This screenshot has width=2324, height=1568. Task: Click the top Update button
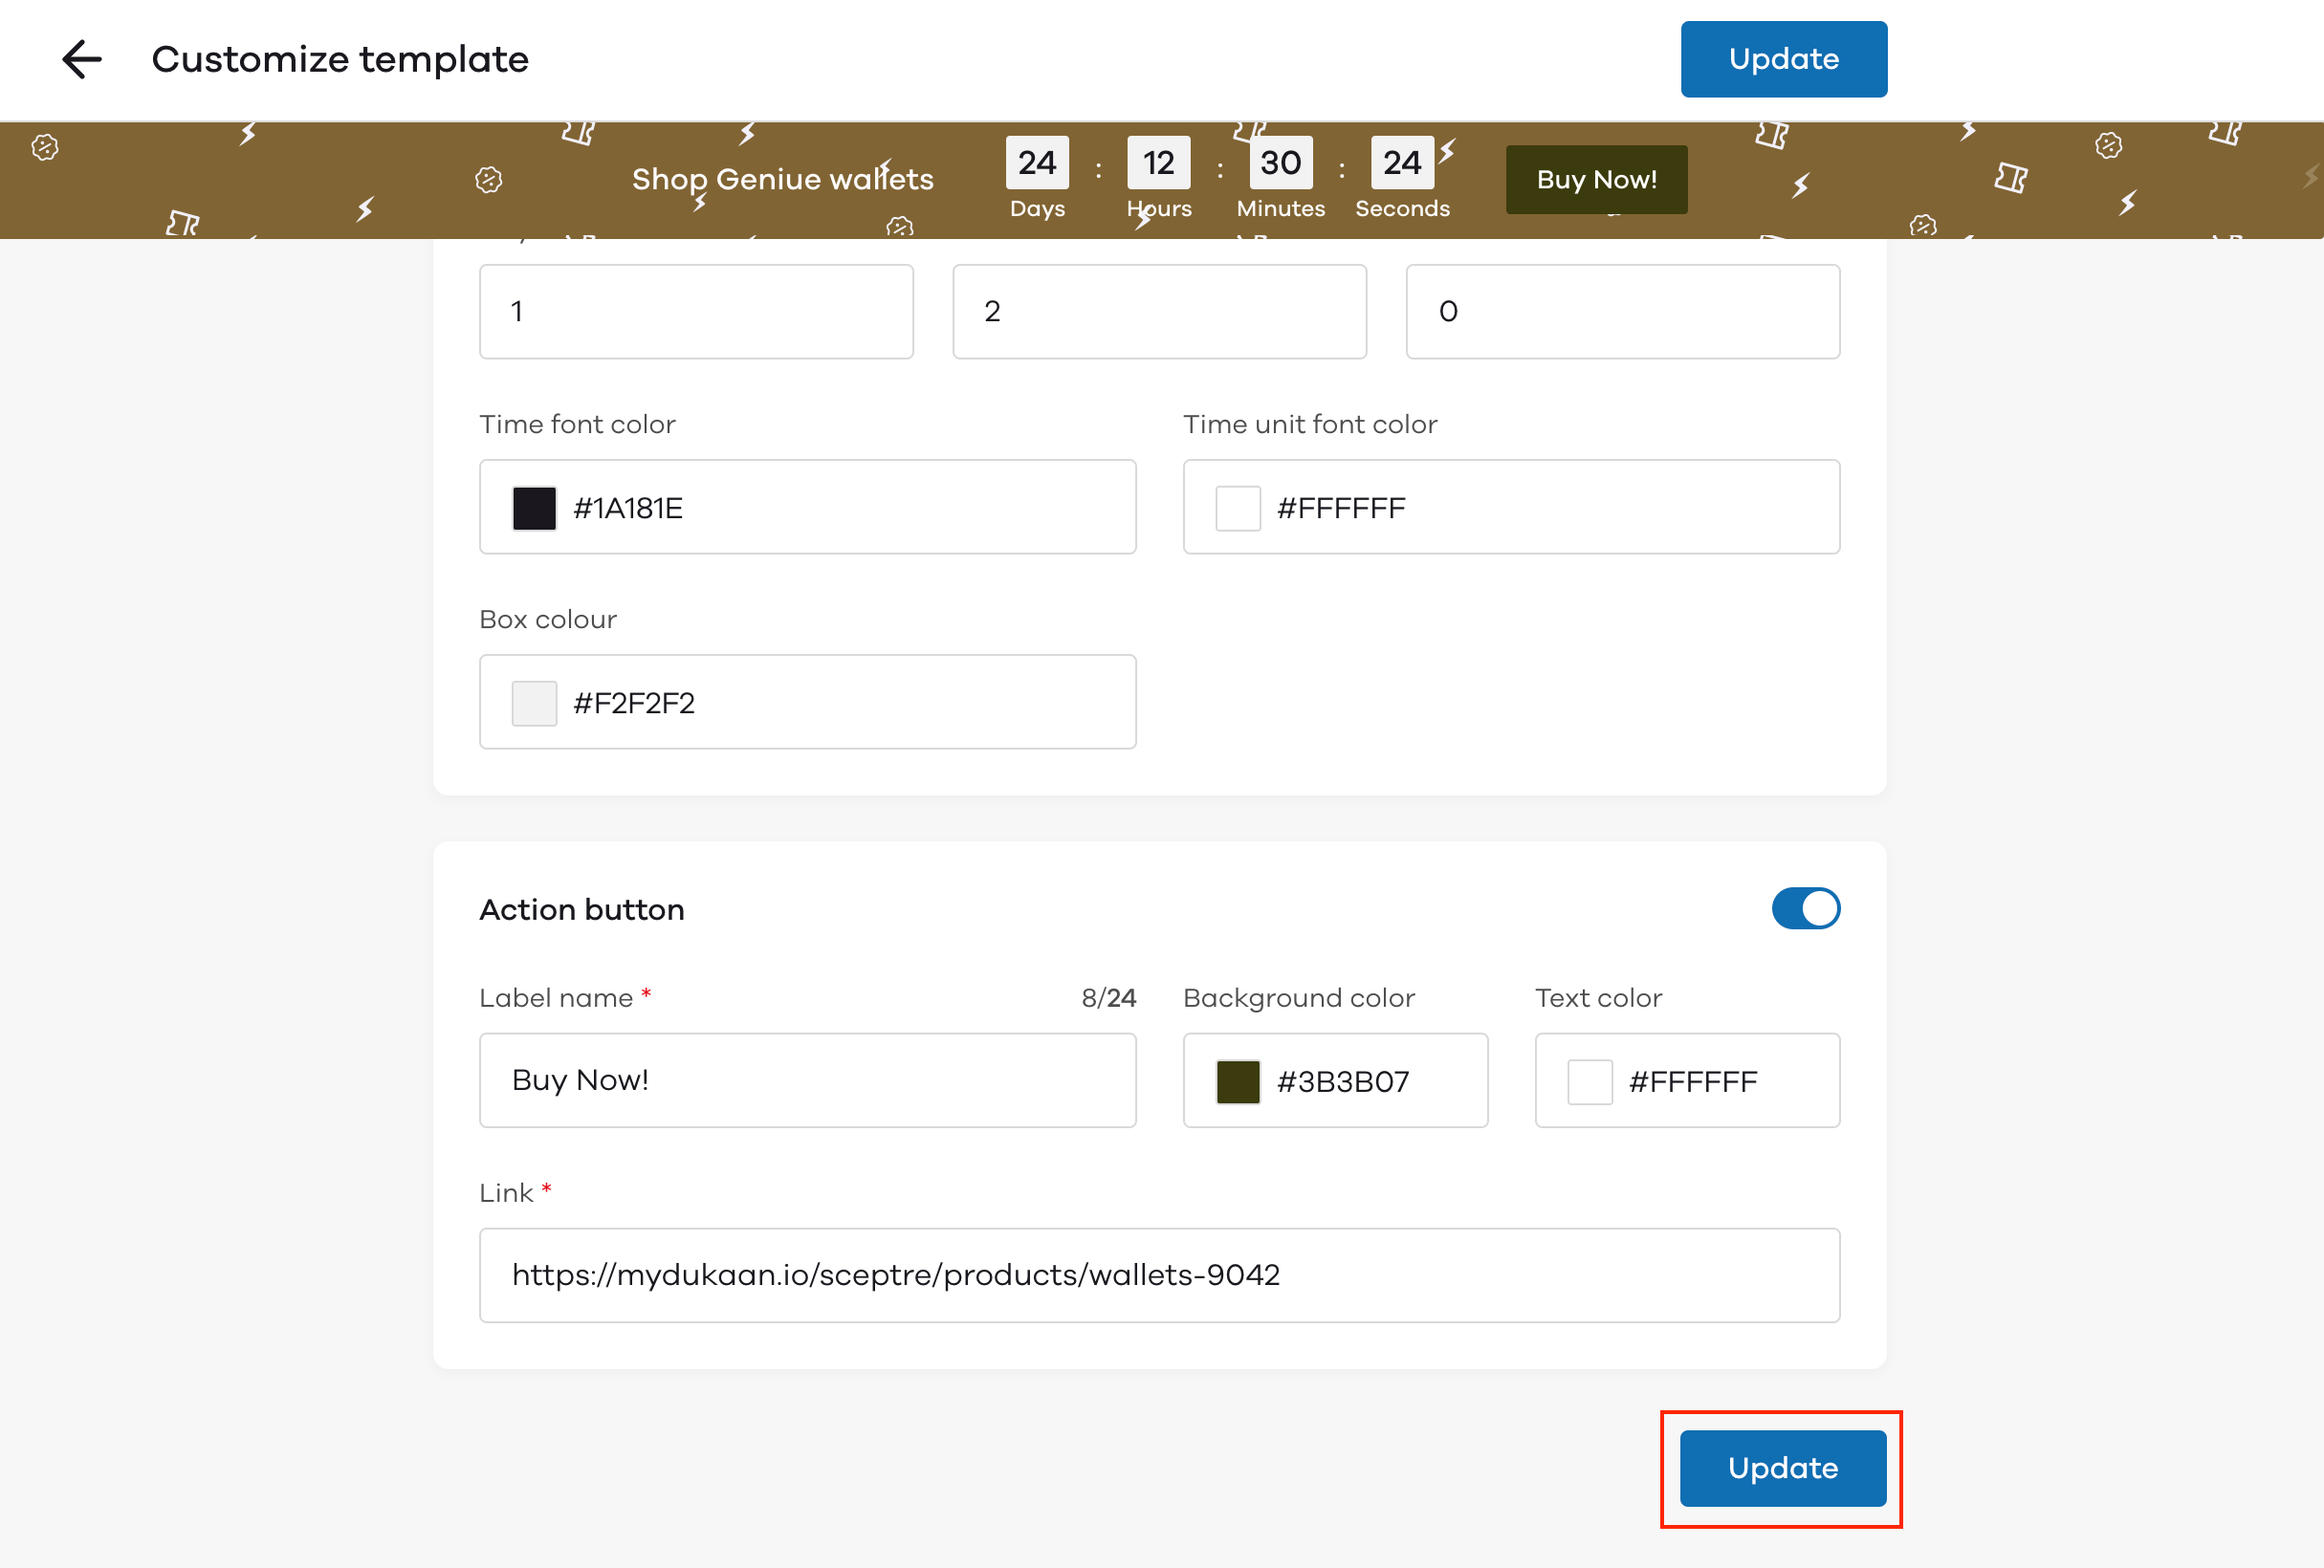pos(1783,59)
